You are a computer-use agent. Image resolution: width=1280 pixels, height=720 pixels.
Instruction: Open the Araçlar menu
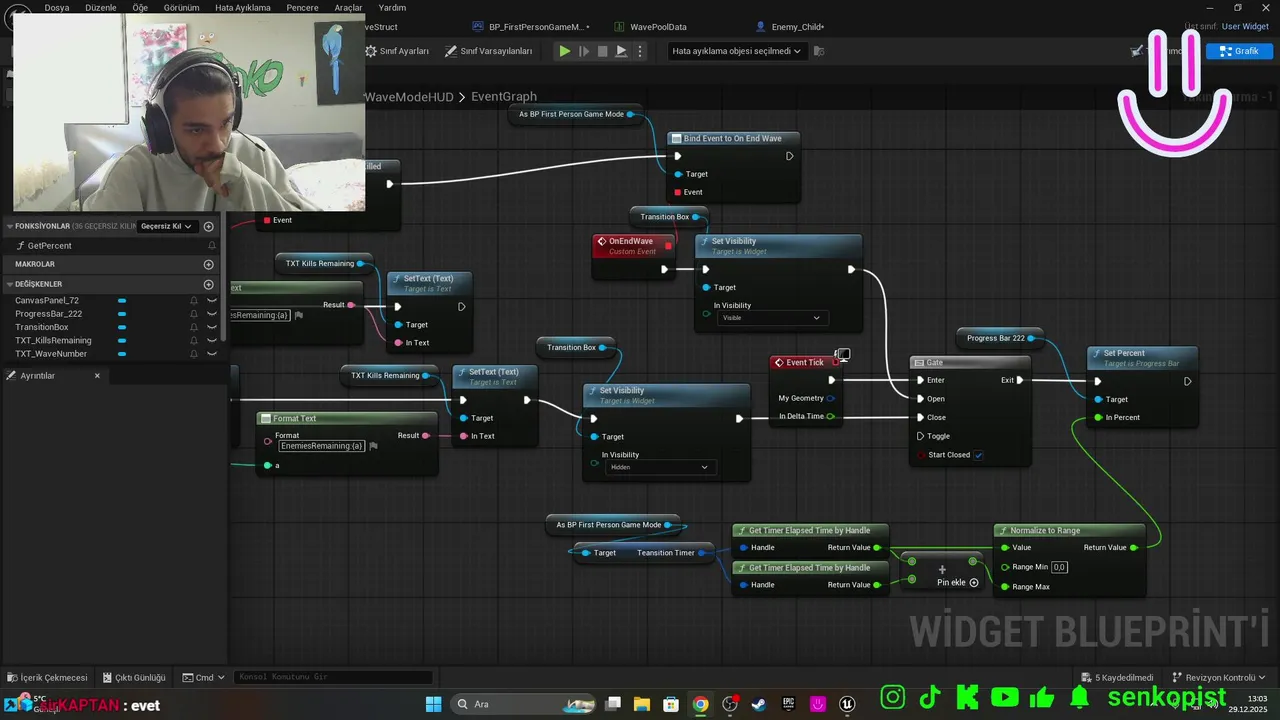(349, 7)
